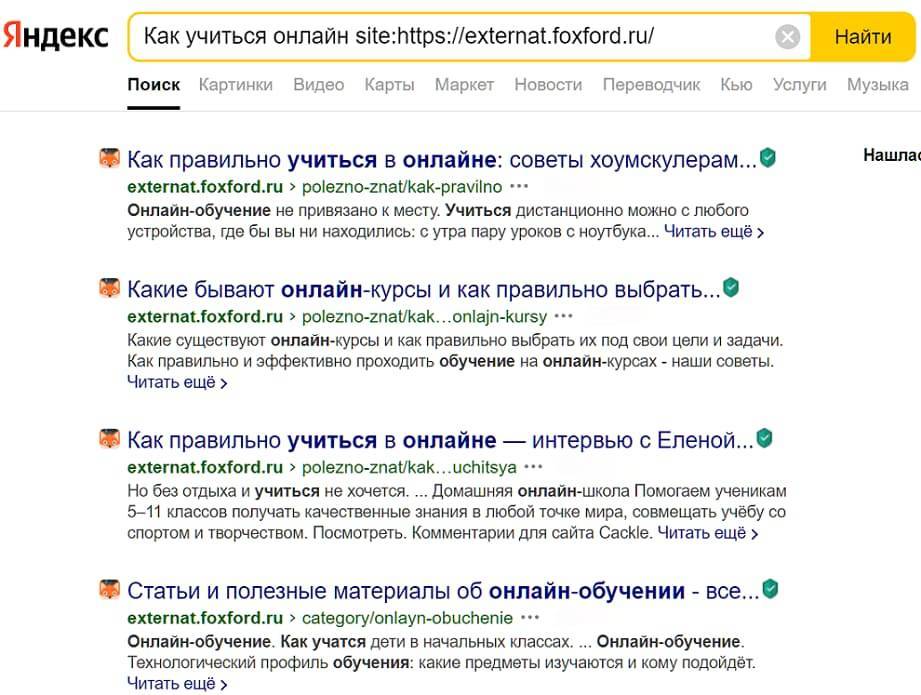
Task: Switch to Картинки tab
Action: click(x=235, y=85)
